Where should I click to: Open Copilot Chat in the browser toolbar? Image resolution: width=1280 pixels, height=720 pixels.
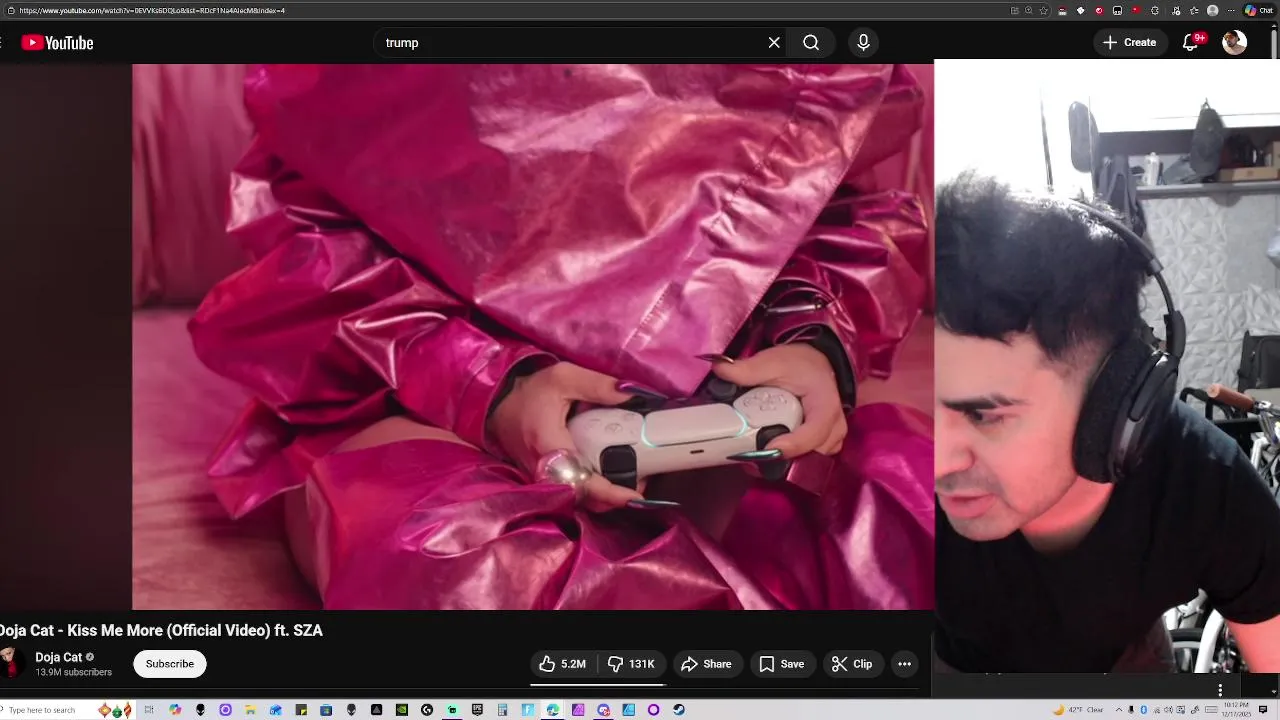1259,10
